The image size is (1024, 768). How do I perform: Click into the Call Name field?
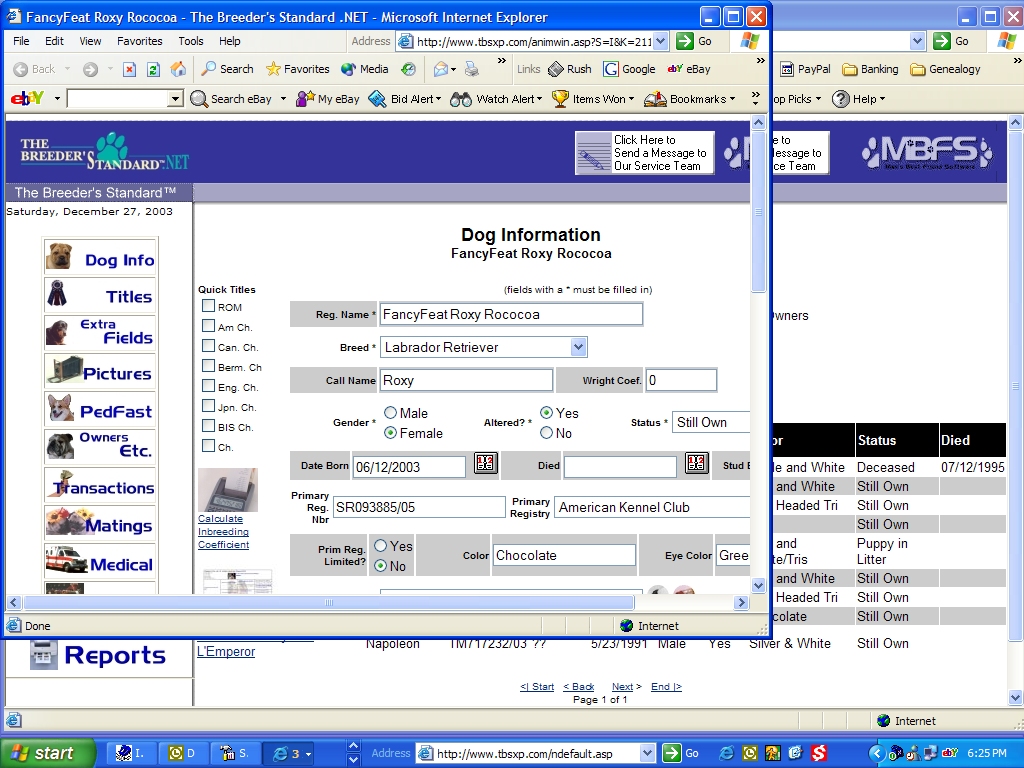[x=465, y=380]
